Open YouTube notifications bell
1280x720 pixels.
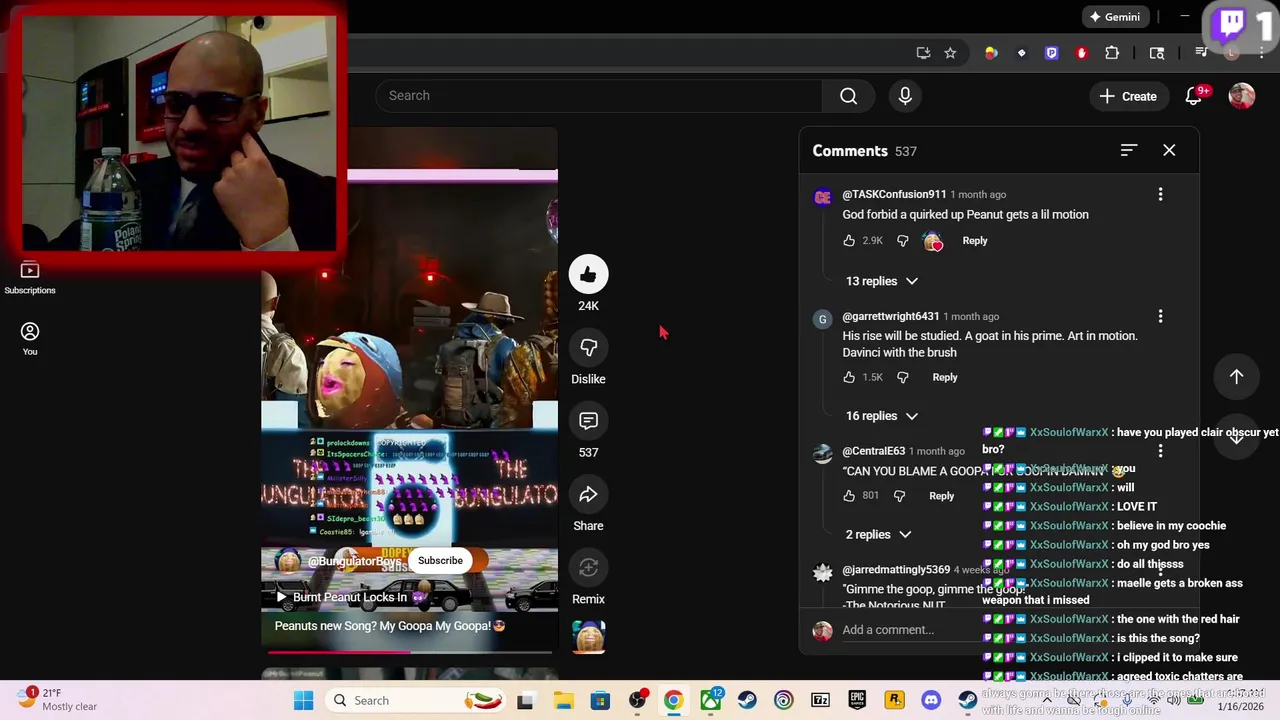1194,96
